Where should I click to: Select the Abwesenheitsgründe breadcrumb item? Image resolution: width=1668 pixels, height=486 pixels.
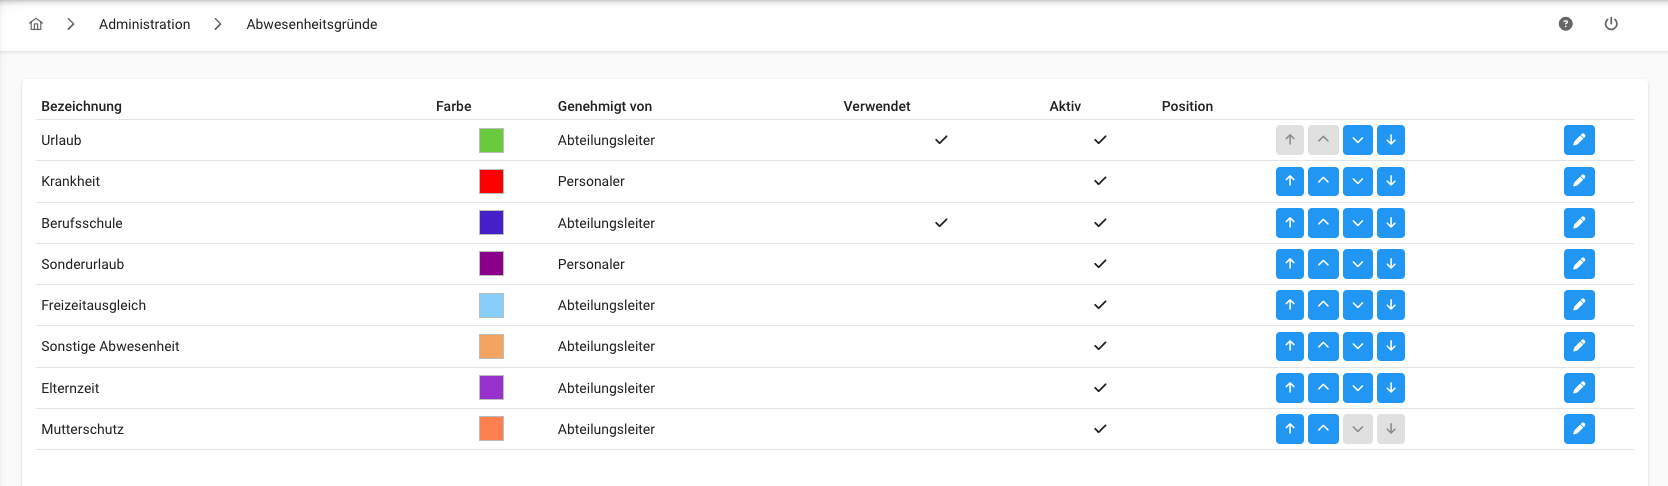point(312,24)
